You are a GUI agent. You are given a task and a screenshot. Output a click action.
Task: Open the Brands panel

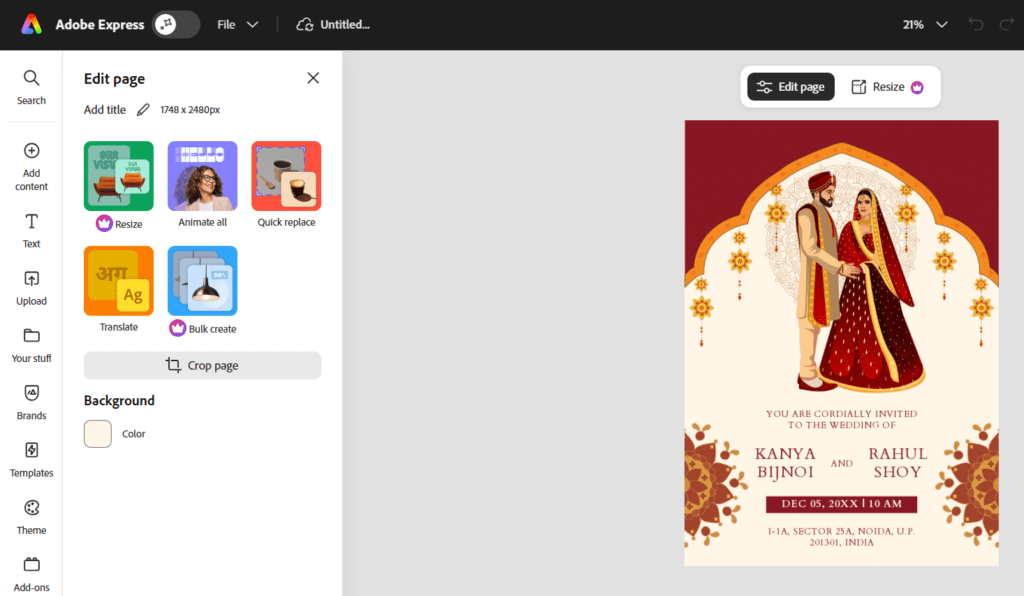click(31, 400)
